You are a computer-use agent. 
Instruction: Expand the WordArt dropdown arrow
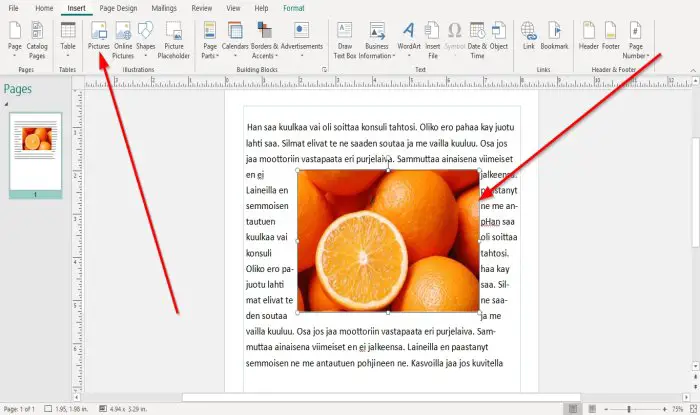409,56
